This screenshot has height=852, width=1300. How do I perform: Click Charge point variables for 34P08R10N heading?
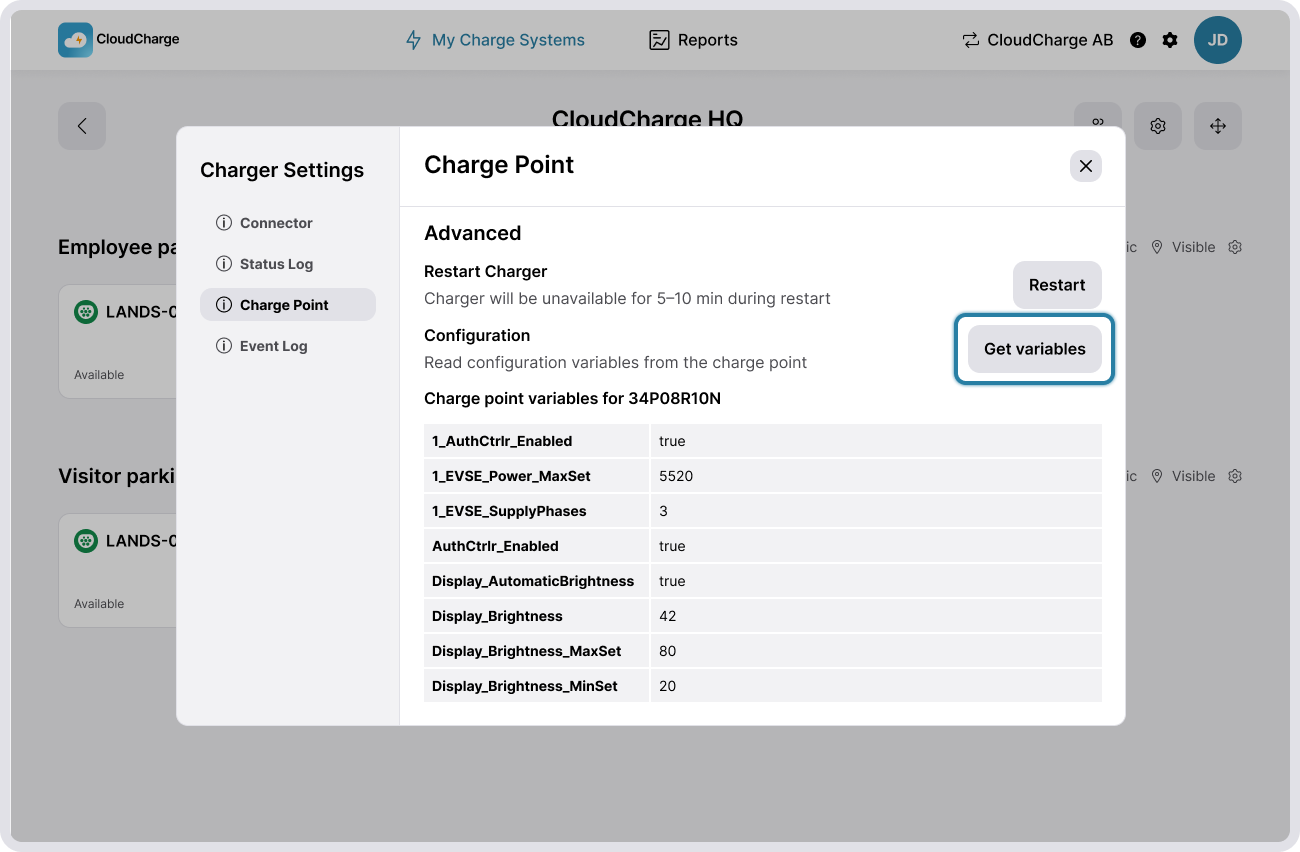(x=572, y=398)
